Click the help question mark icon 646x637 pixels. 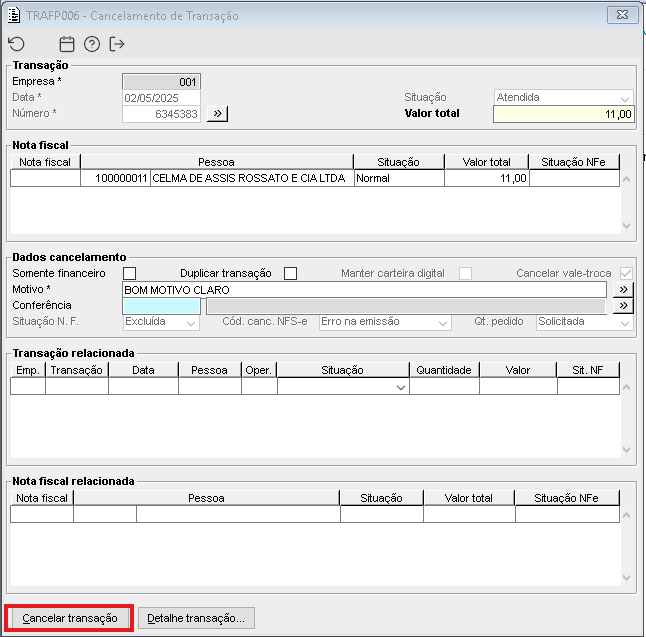click(92, 44)
